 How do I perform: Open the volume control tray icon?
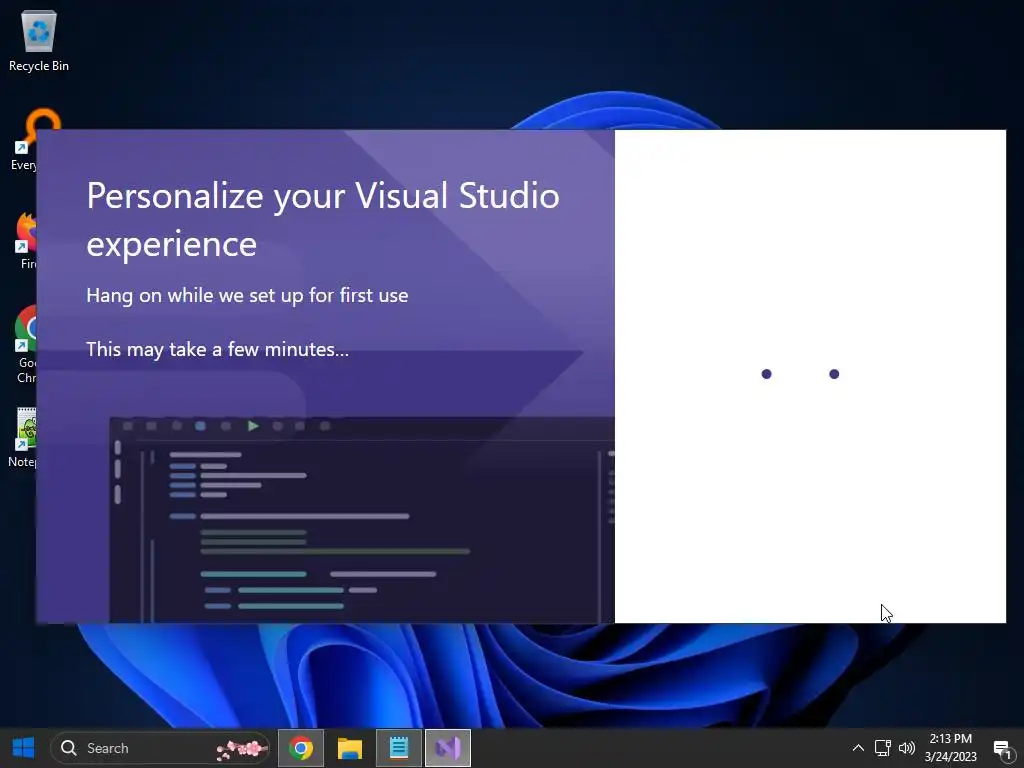pyautogui.click(x=906, y=748)
